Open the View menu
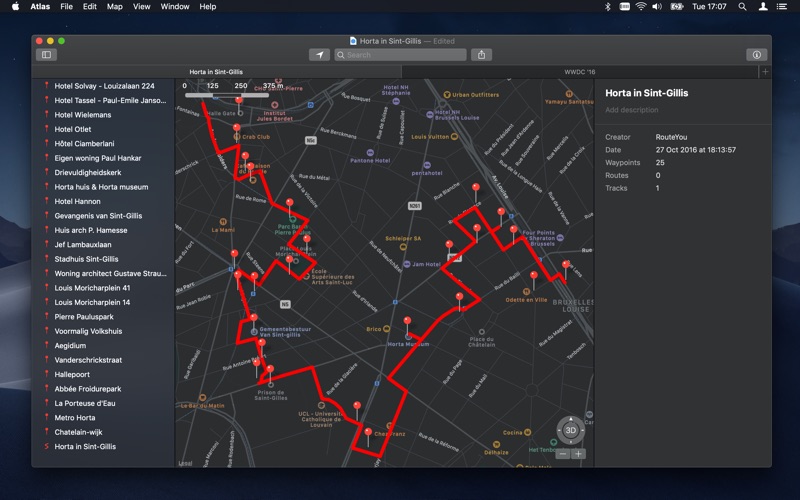This screenshot has width=800, height=500. [141, 7]
